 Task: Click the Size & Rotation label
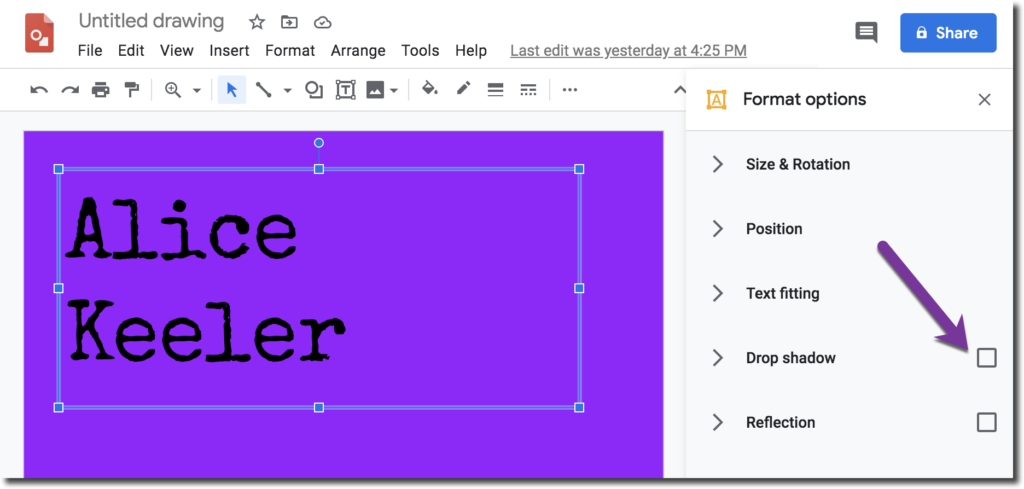pyautogui.click(x=798, y=164)
